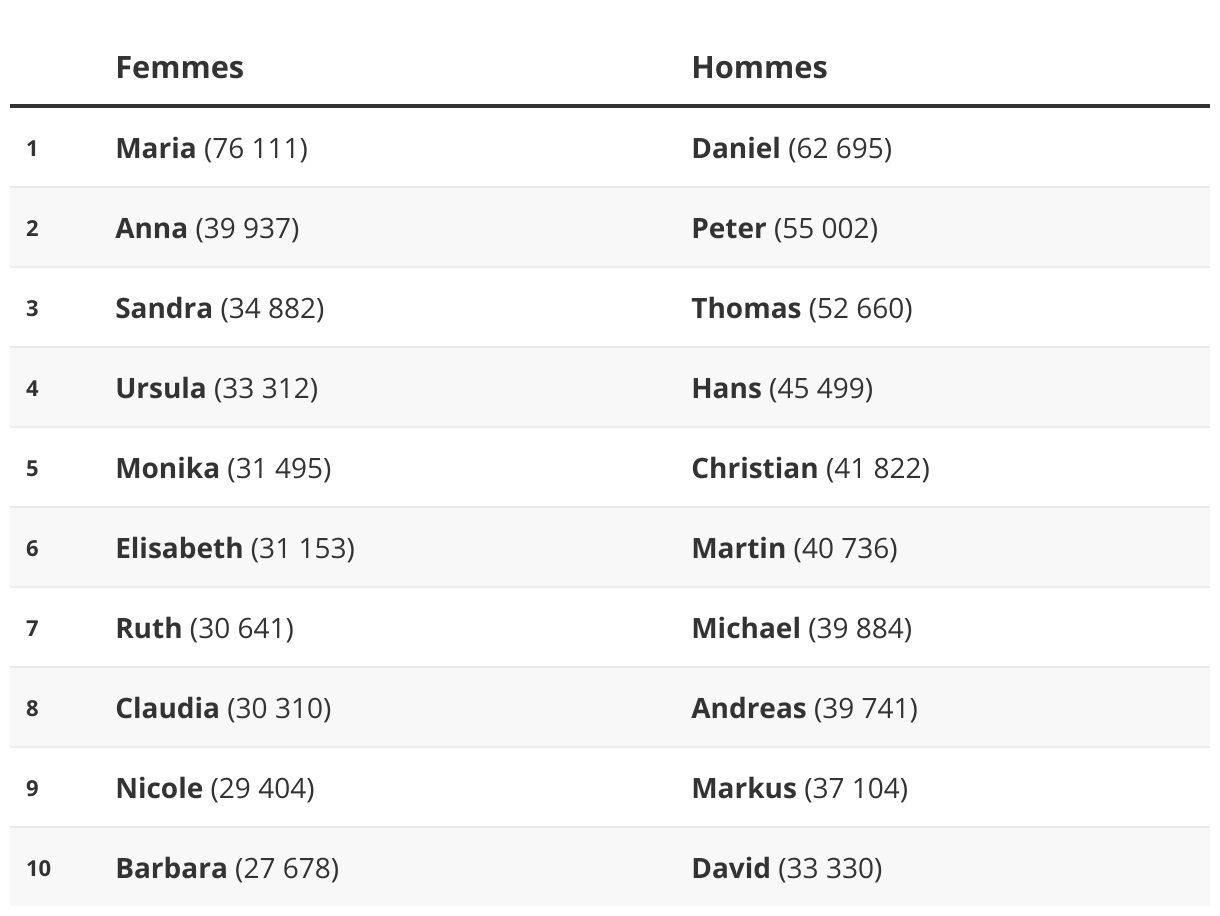Click Claudia in row 8
The height and width of the screenshot is (916, 1220).
tap(167, 708)
